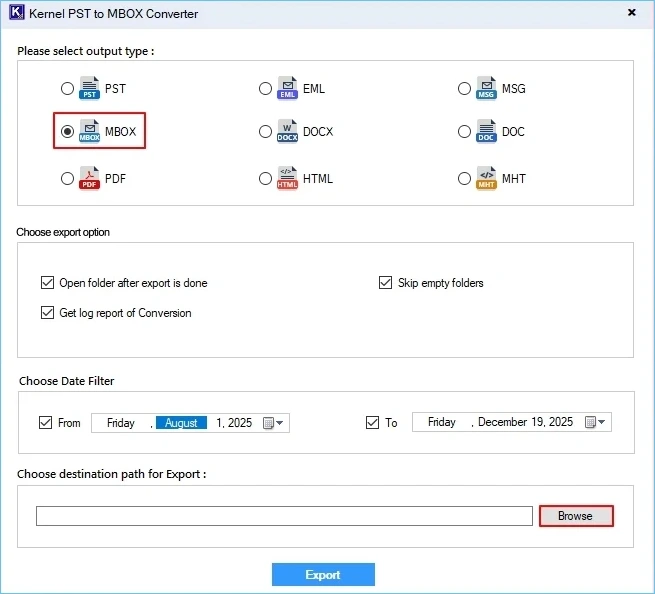The image size is (655, 594).
Task: Uncheck Skip empty folders option
Action: pos(385,283)
